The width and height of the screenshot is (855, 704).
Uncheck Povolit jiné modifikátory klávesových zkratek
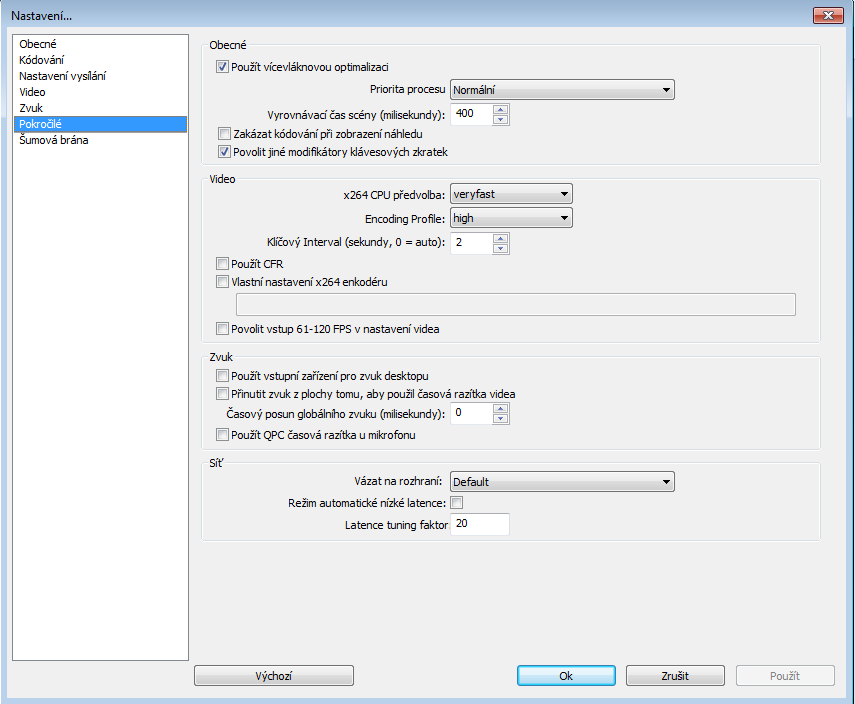point(224,152)
